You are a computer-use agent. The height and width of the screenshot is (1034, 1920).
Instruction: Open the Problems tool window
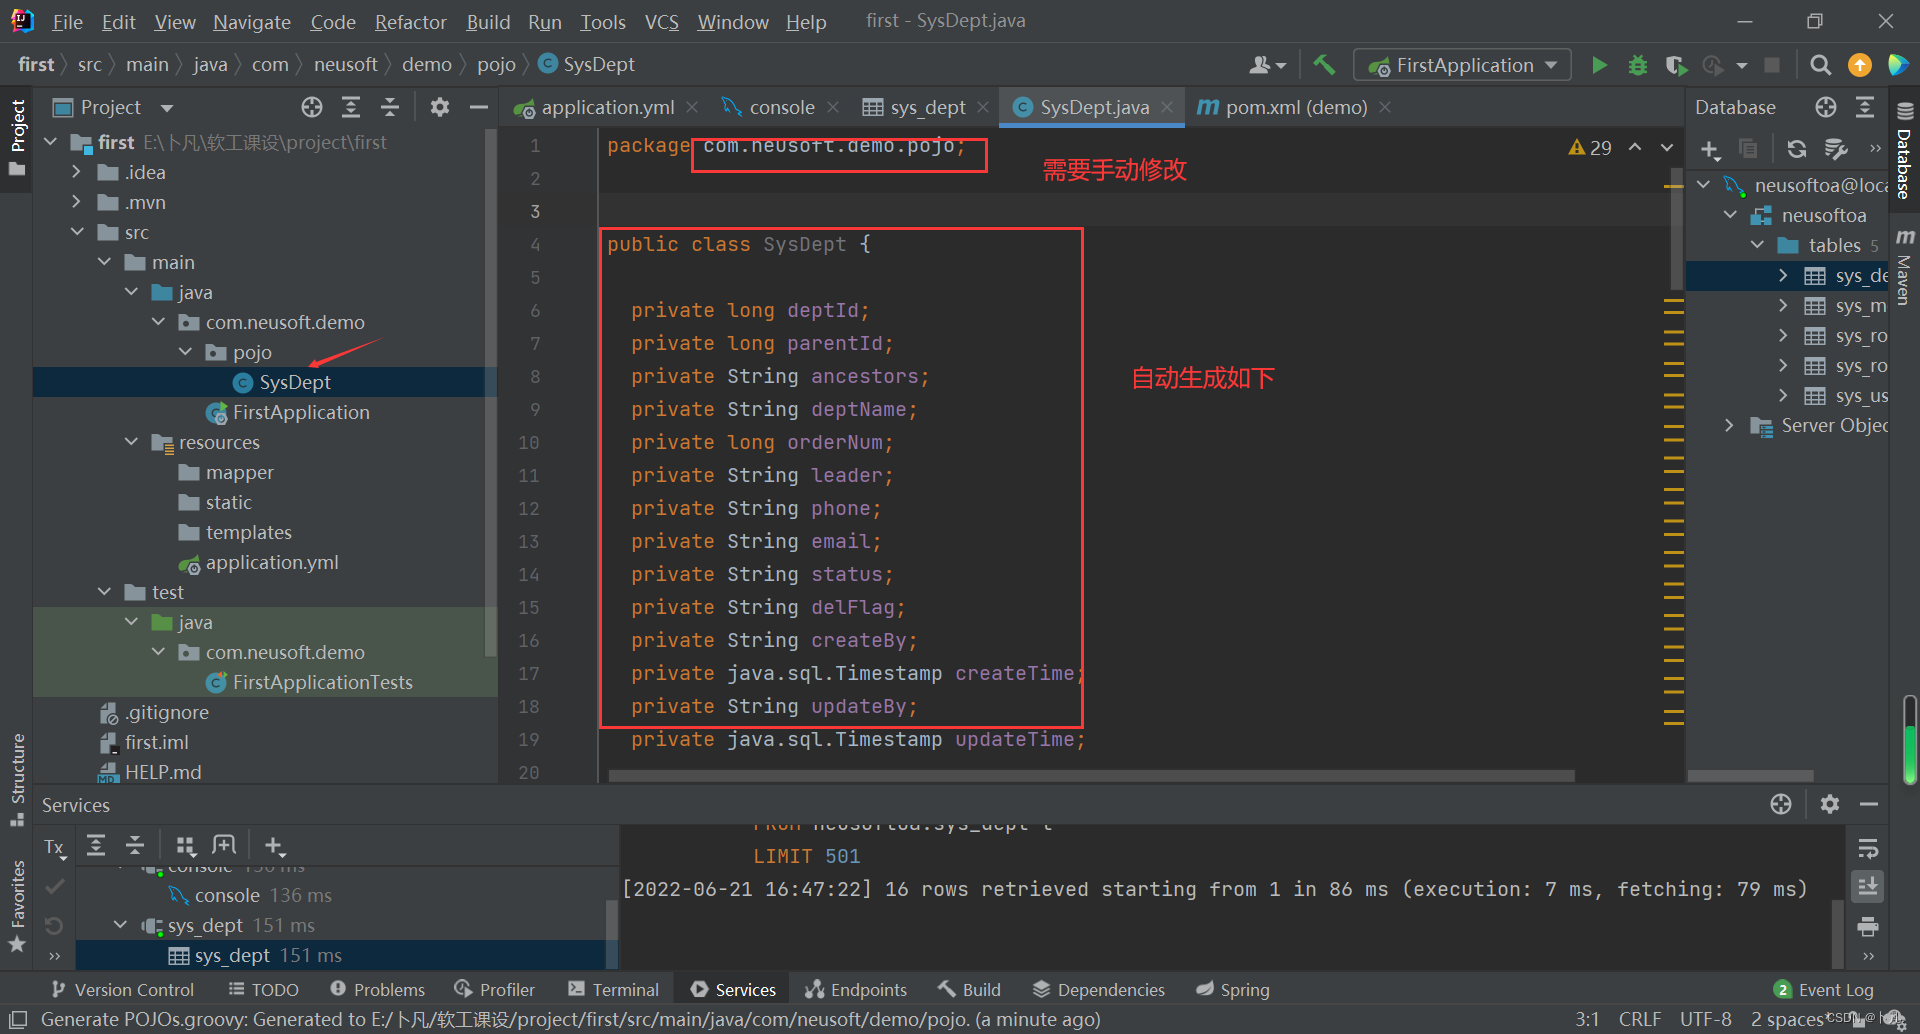(377, 989)
